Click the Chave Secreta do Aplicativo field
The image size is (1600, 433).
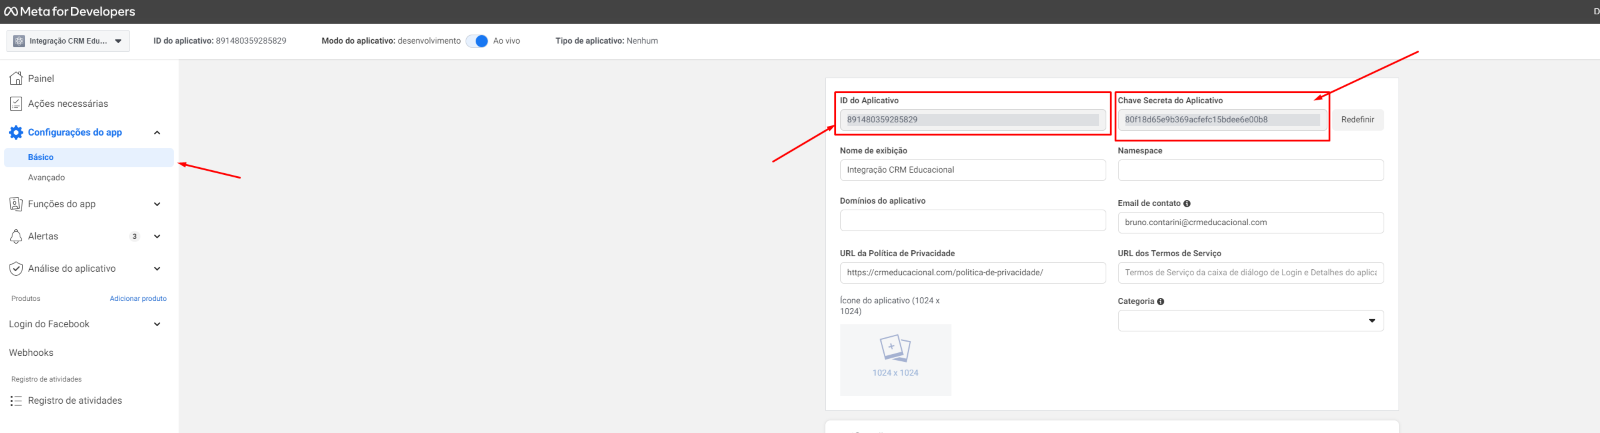click(x=1223, y=119)
